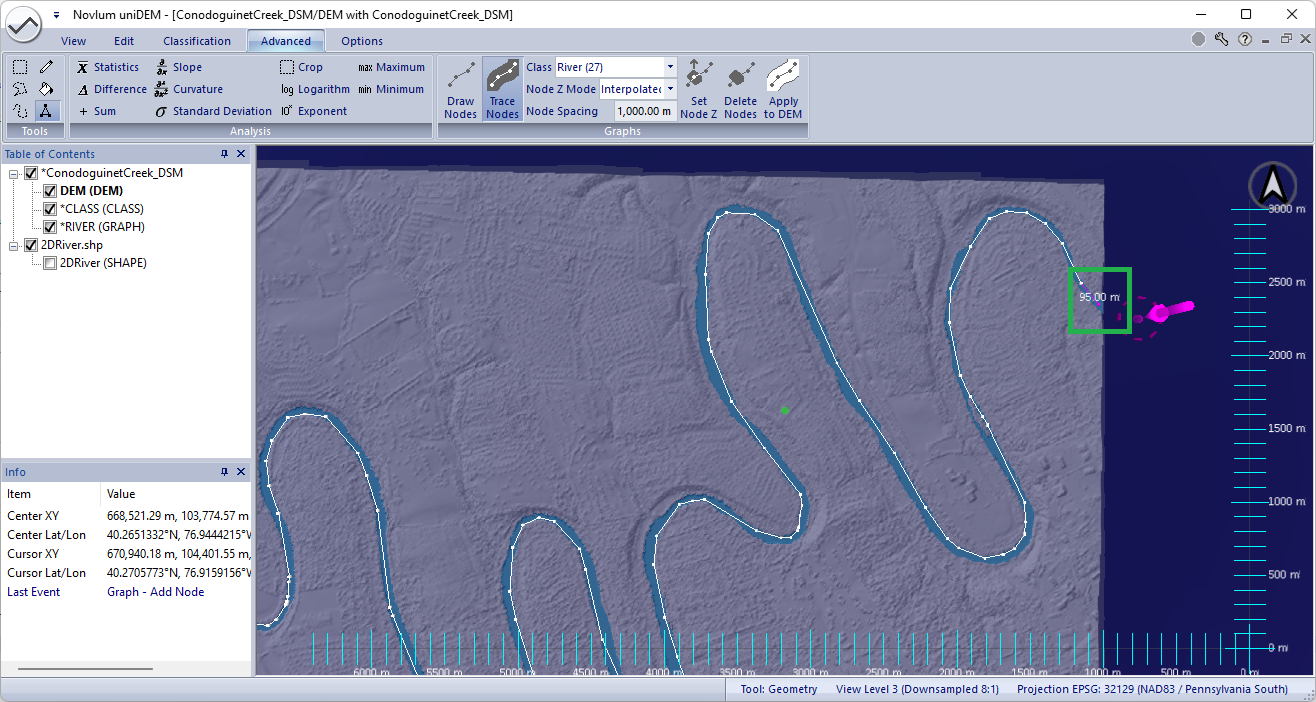
Task: Compute the Minimum value
Action: coord(391,89)
